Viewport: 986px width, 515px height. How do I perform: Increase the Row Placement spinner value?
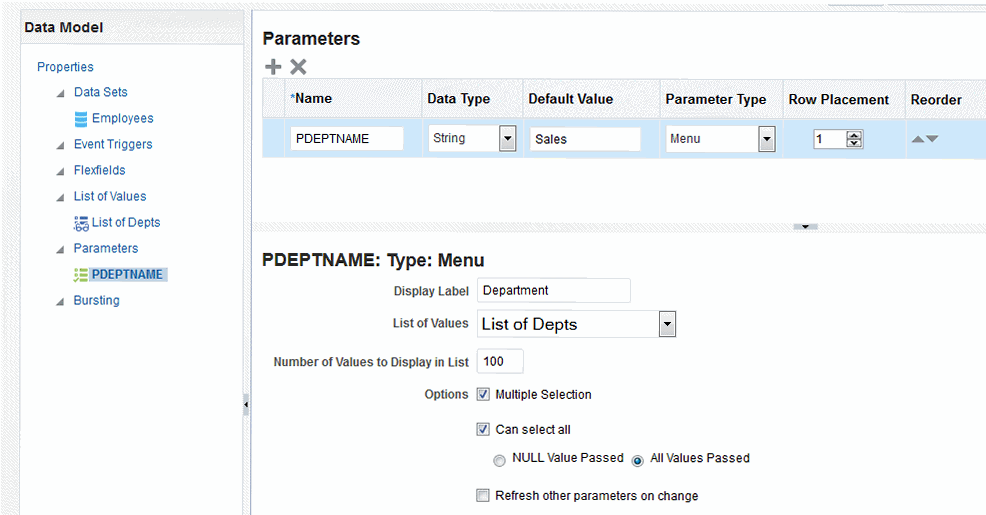tap(854, 135)
